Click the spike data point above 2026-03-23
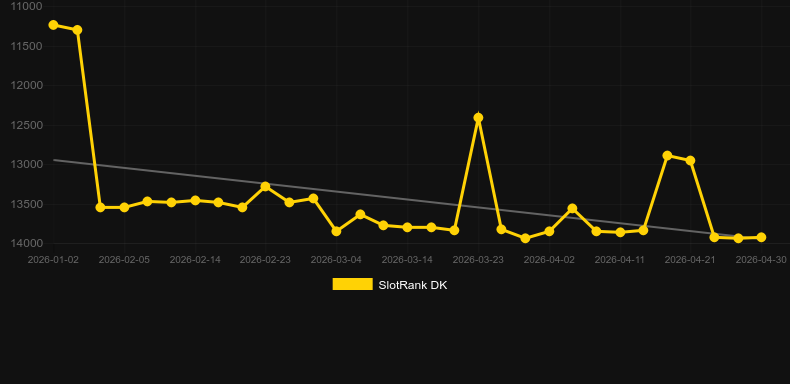 [478, 118]
